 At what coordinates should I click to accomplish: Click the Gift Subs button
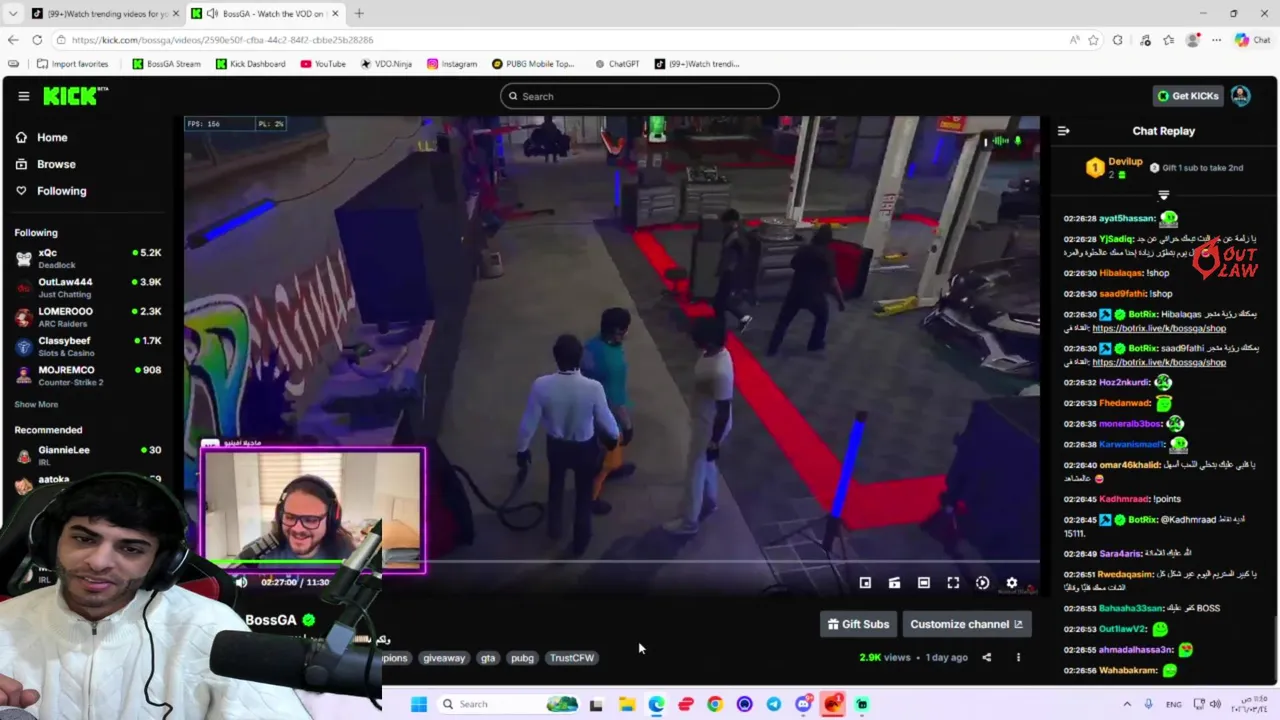[858, 624]
